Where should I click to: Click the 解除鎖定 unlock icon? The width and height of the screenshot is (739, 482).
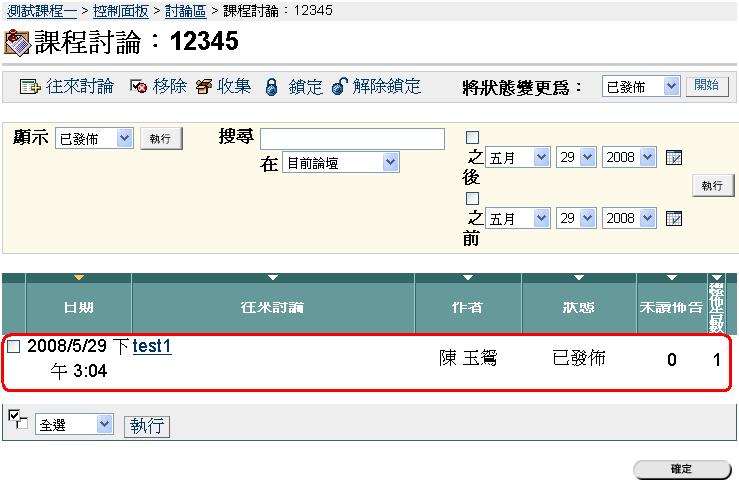[339, 87]
